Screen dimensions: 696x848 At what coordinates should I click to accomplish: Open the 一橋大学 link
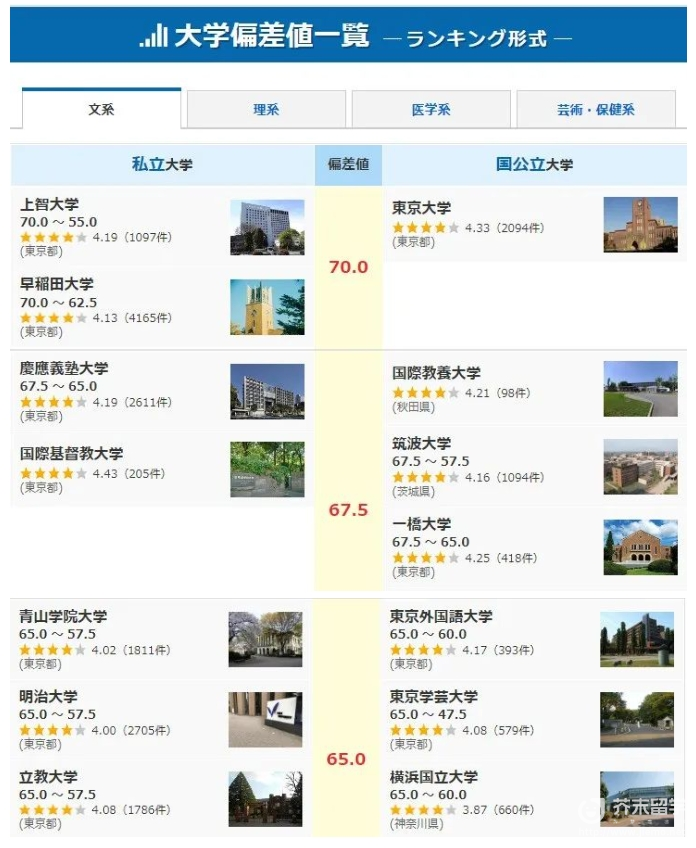(421, 524)
